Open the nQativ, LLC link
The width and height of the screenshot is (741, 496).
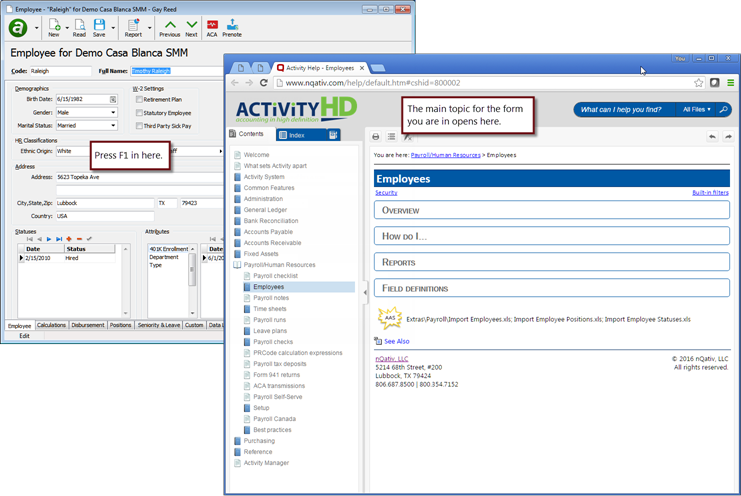391,359
